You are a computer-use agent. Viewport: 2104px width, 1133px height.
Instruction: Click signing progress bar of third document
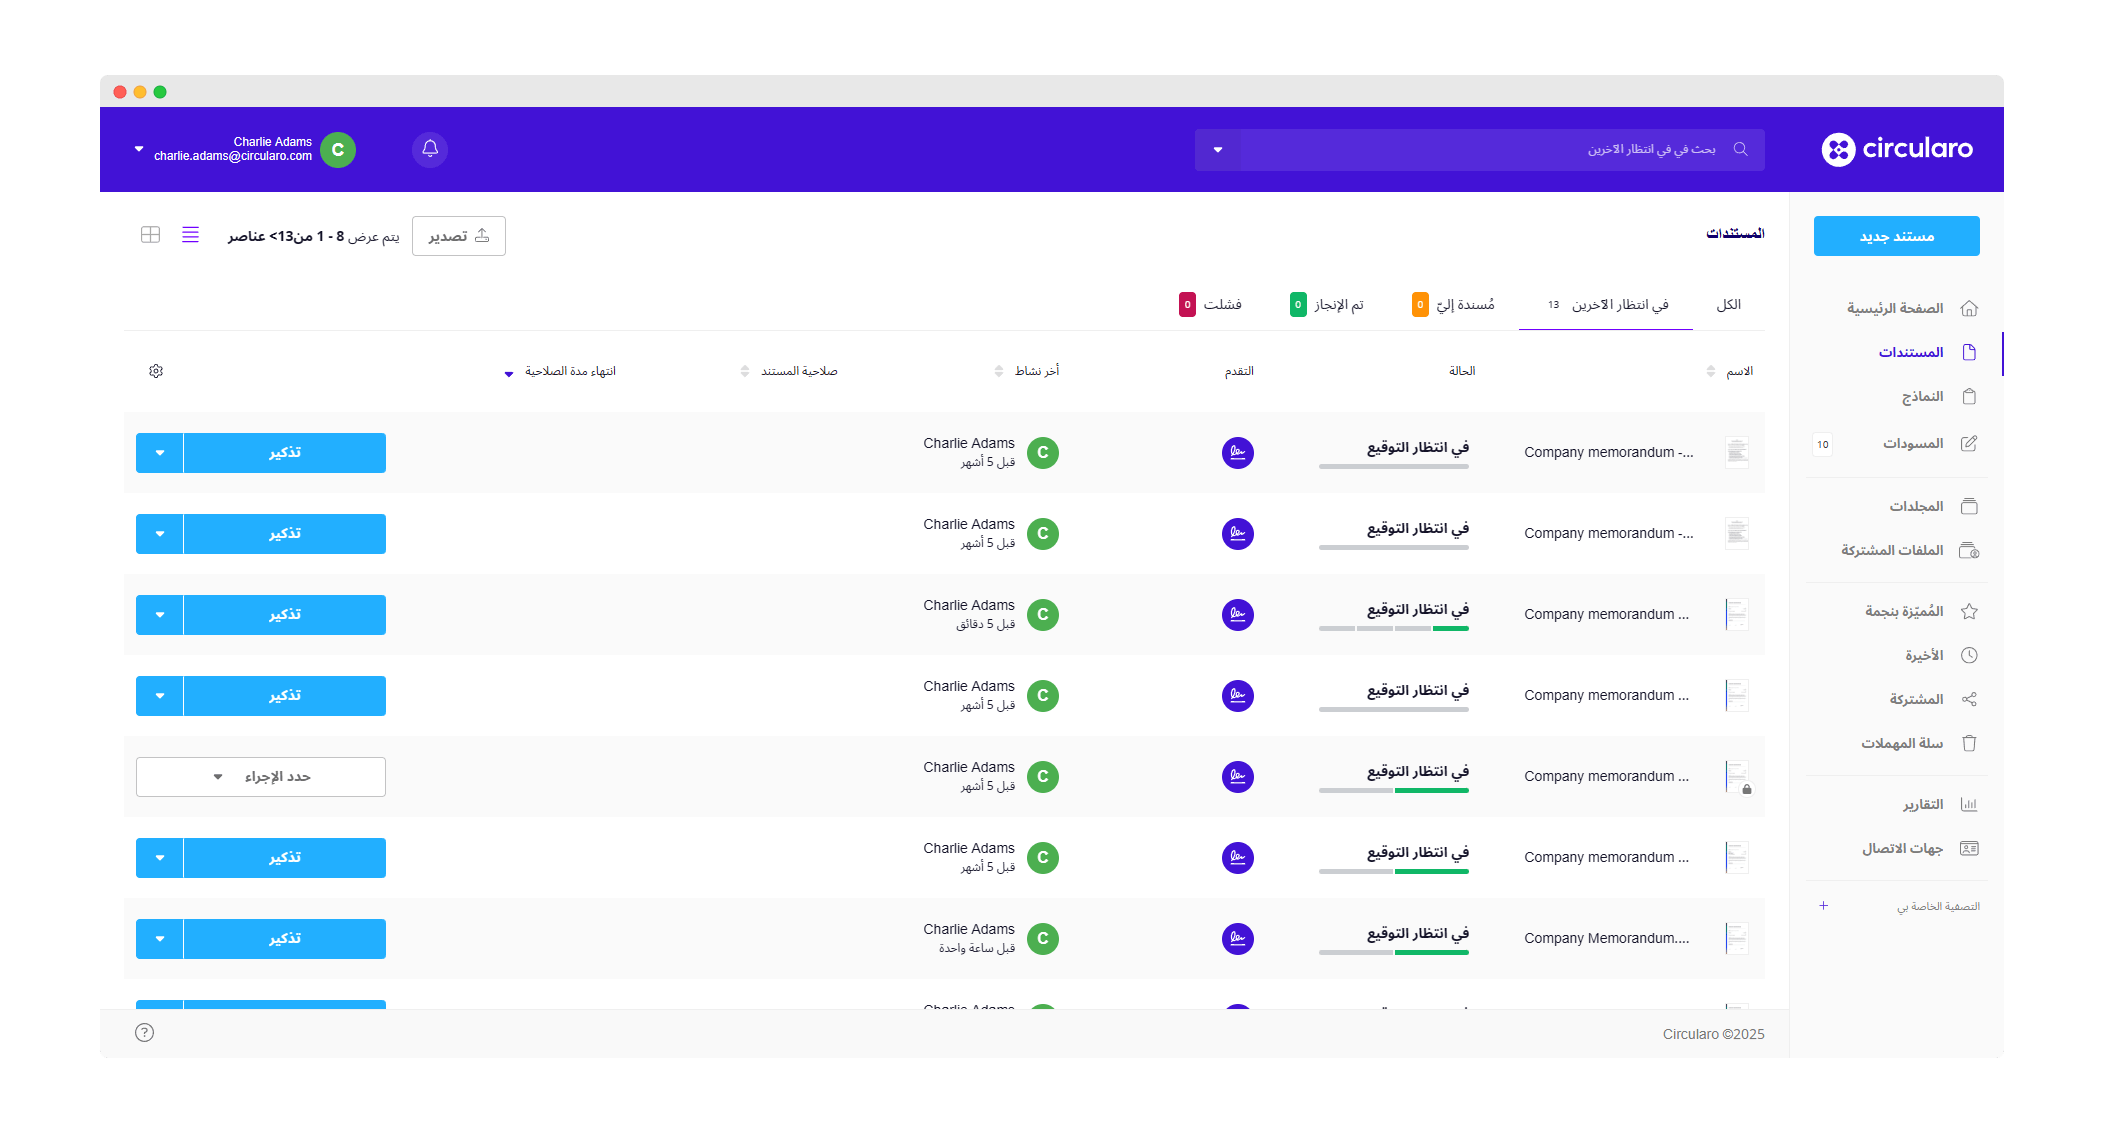click(1393, 628)
